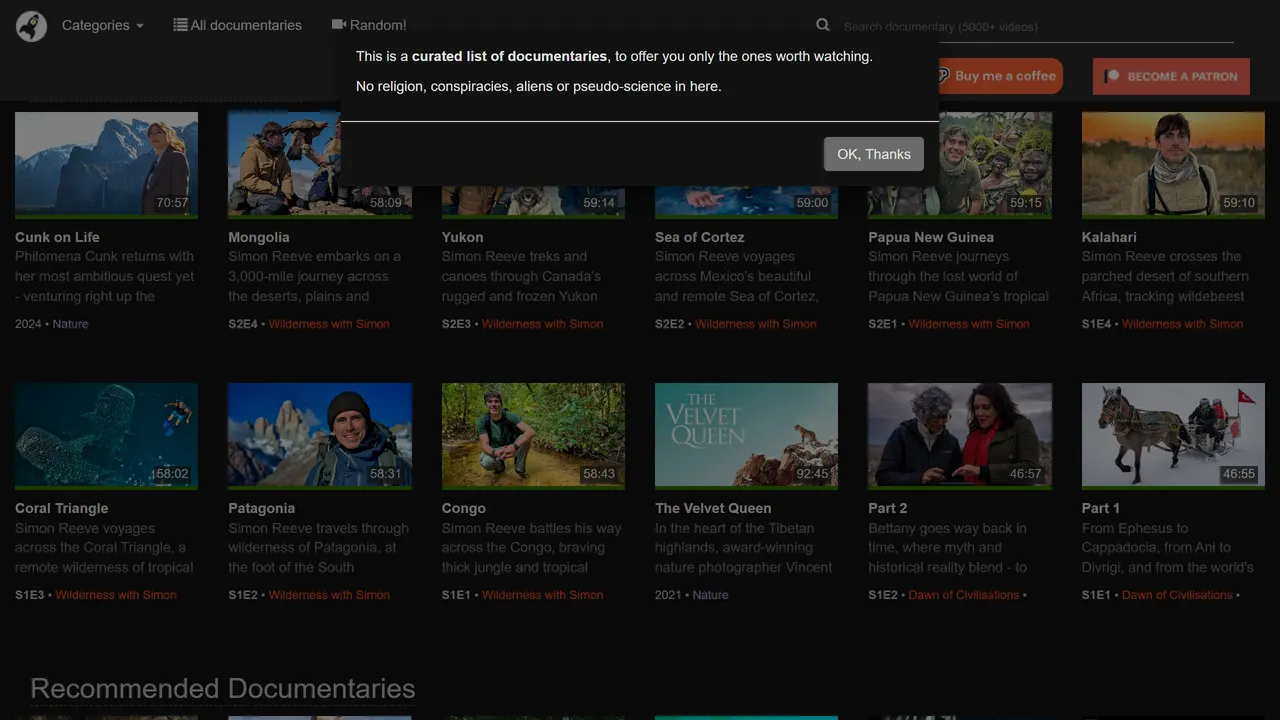Open All documentaries list
This screenshot has height=720, width=1280.
pyautogui.click(x=238, y=25)
